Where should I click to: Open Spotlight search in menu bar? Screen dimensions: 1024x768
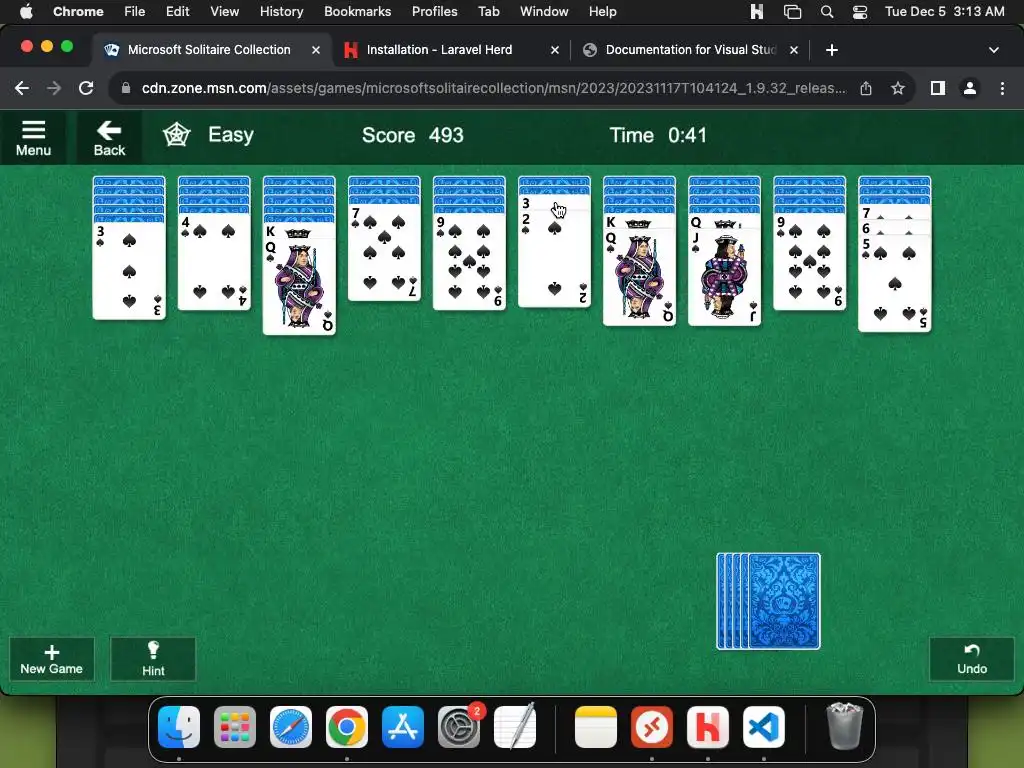coord(827,11)
